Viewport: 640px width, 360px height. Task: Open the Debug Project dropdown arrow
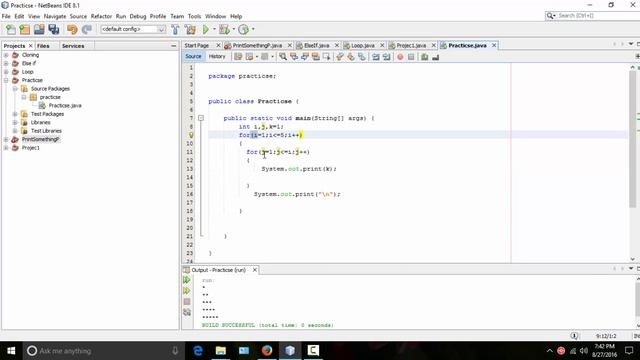coord(233,29)
